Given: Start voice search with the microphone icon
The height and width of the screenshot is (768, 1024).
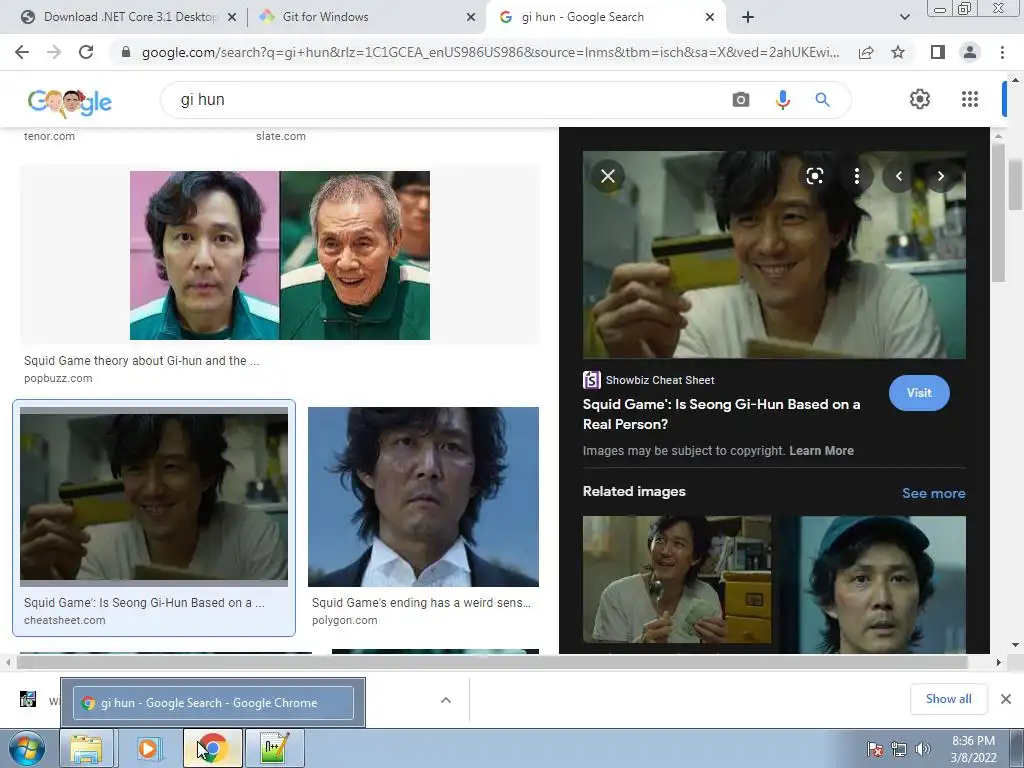Looking at the screenshot, I should click(782, 99).
